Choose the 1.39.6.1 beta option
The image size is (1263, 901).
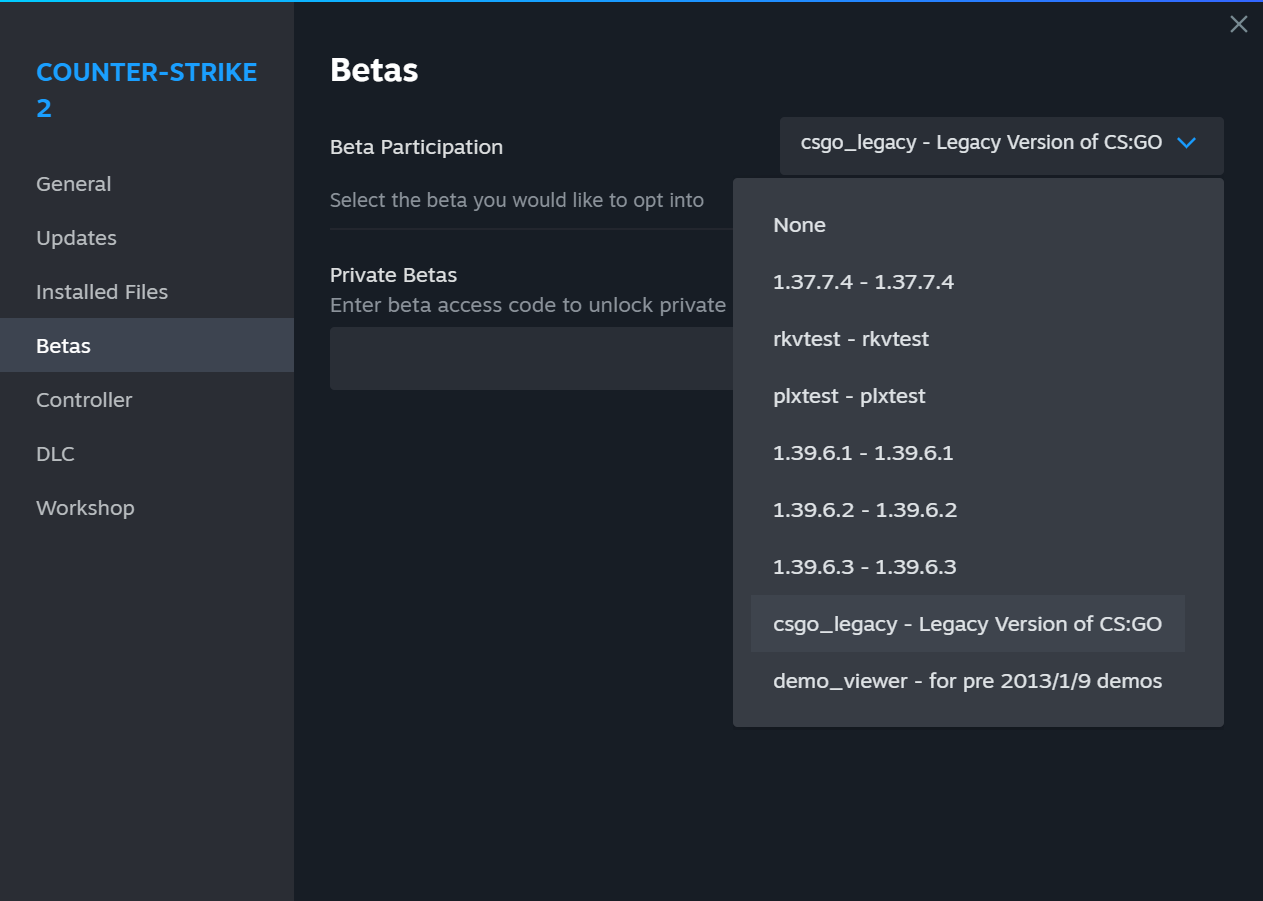(863, 453)
